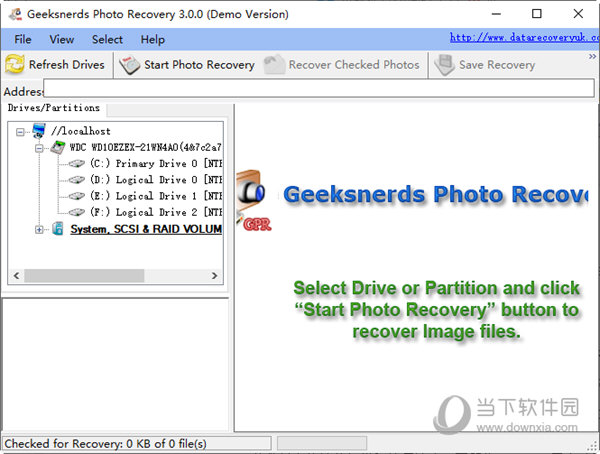Show more toolbar items via chevron

[x=592, y=57]
